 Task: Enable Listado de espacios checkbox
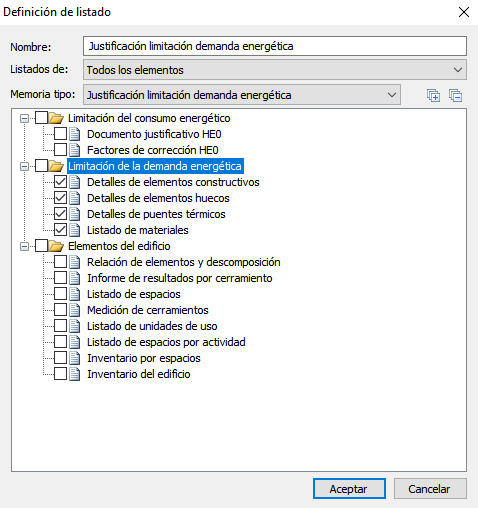[x=60, y=294]
